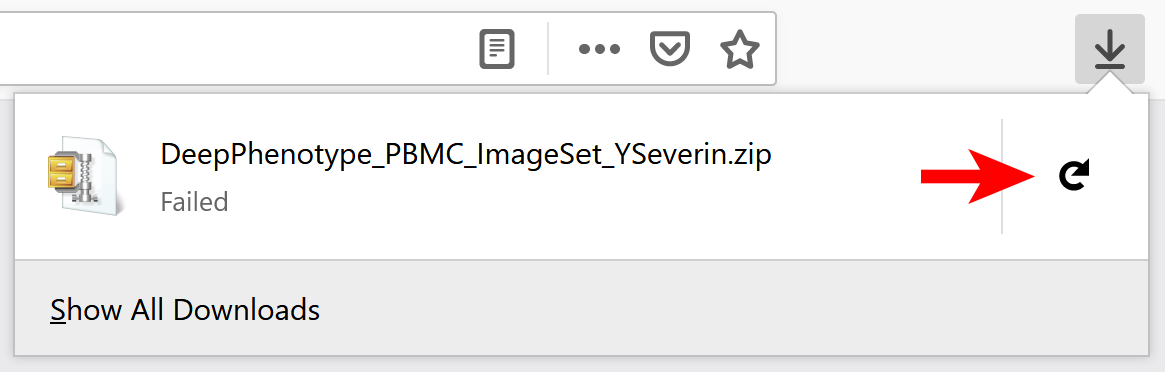Click the failed download's file name
1165x372 pixels.
coord(466,154)
